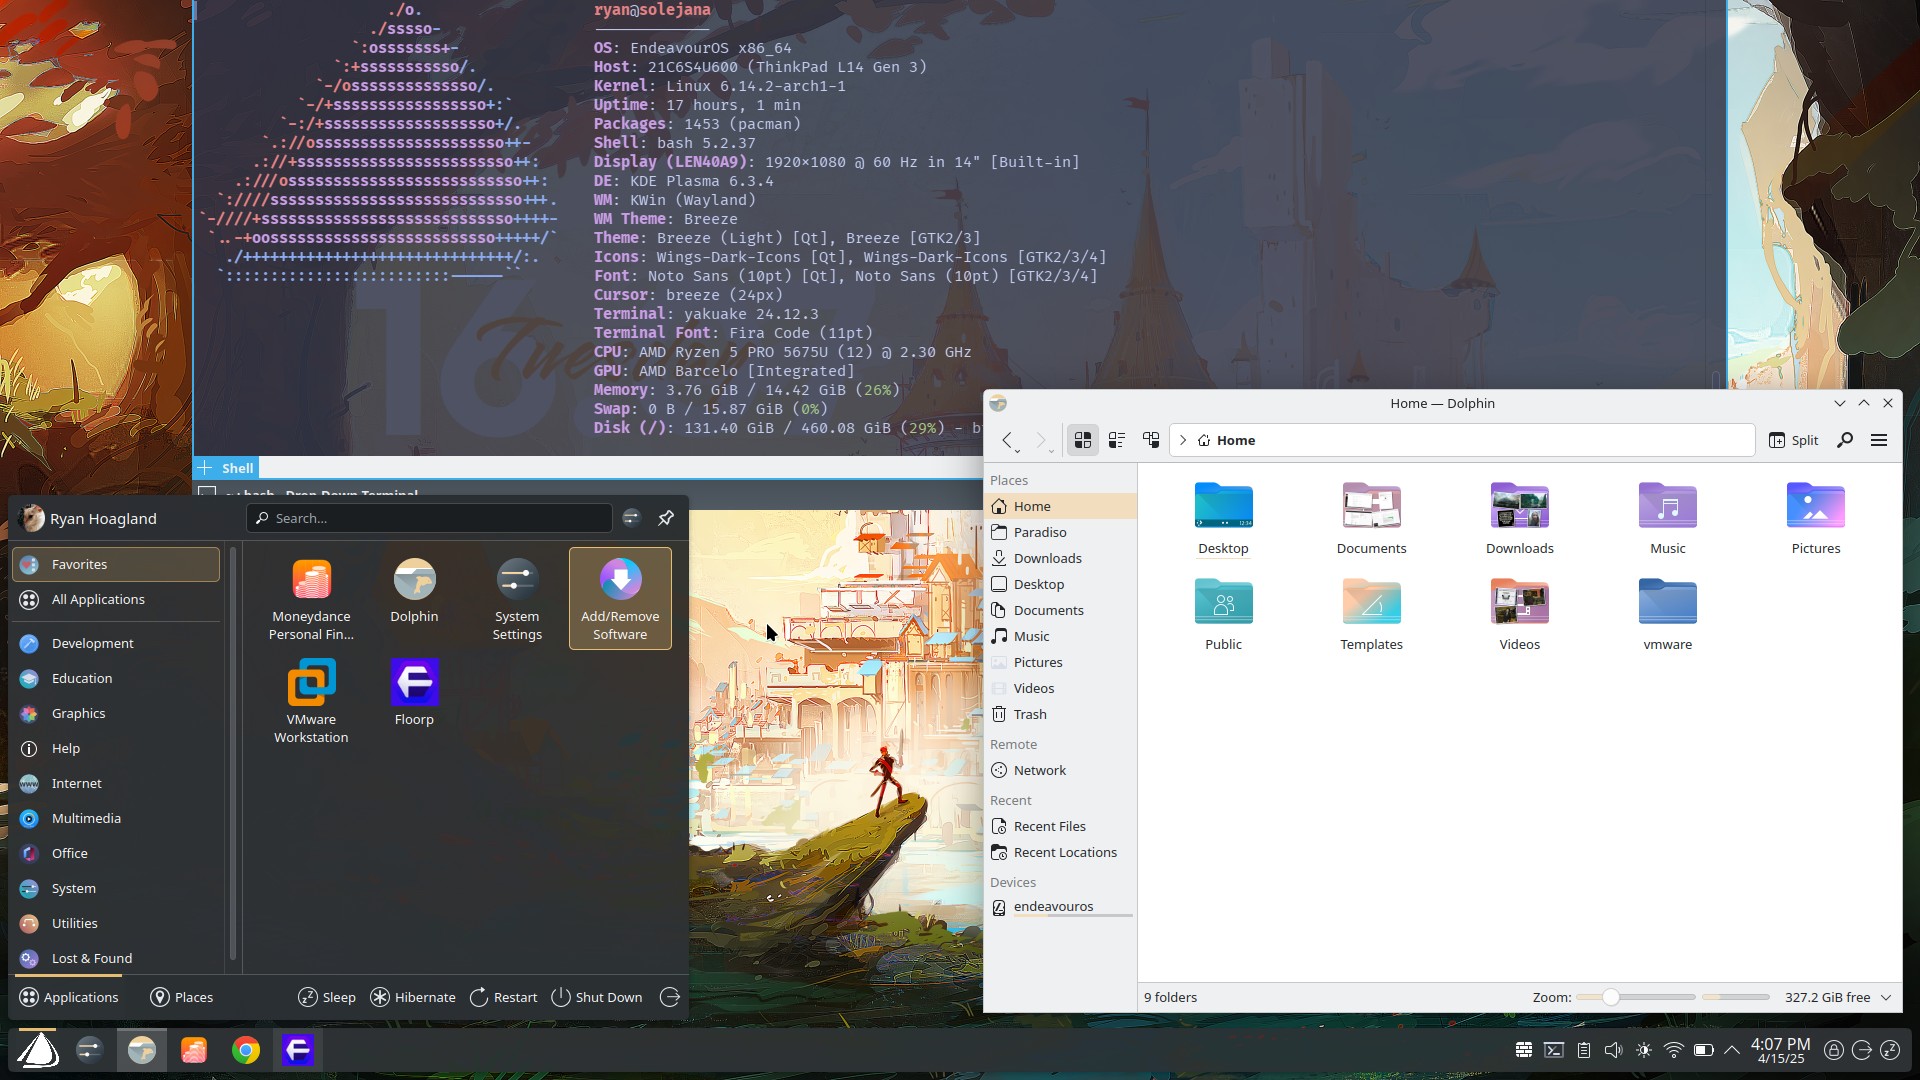Viewport: 1920px width, 1080px height.
Task: Click the round arrow button after Shut Down
Action: (670, 997)
